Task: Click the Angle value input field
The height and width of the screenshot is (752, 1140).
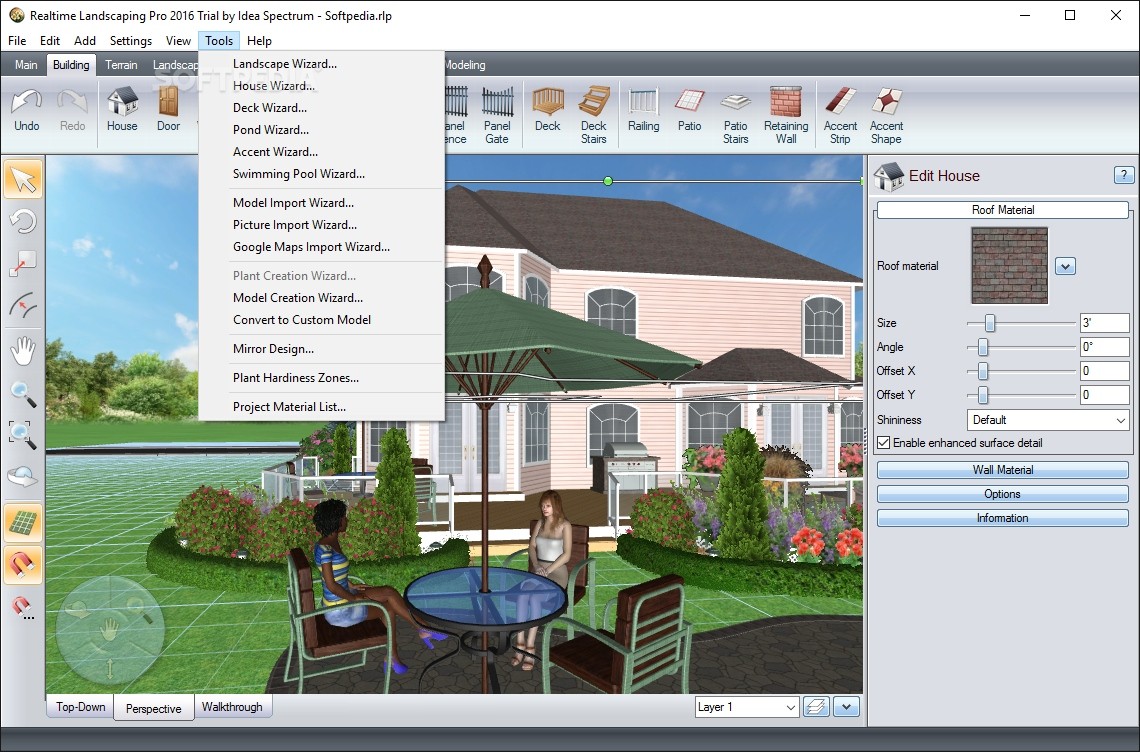Action: pos(1104,347)
